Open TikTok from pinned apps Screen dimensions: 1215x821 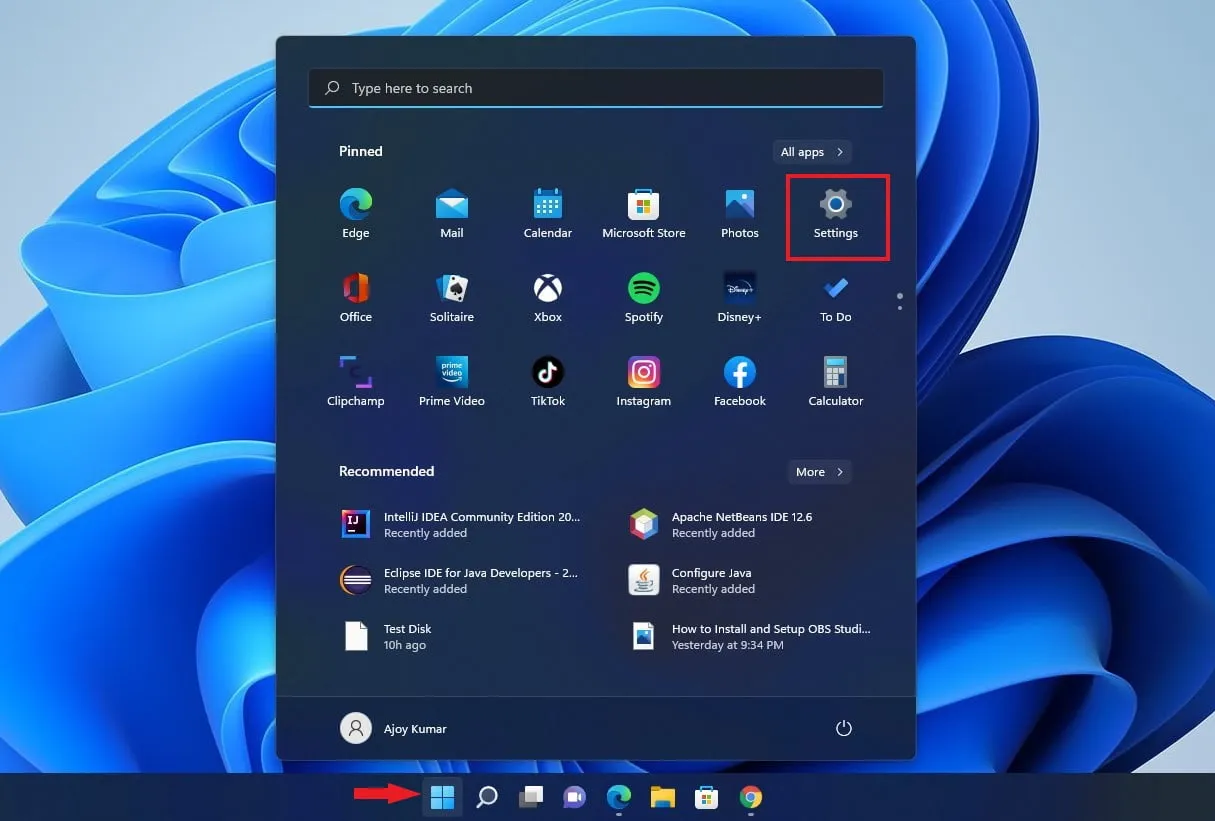point(547,381)
